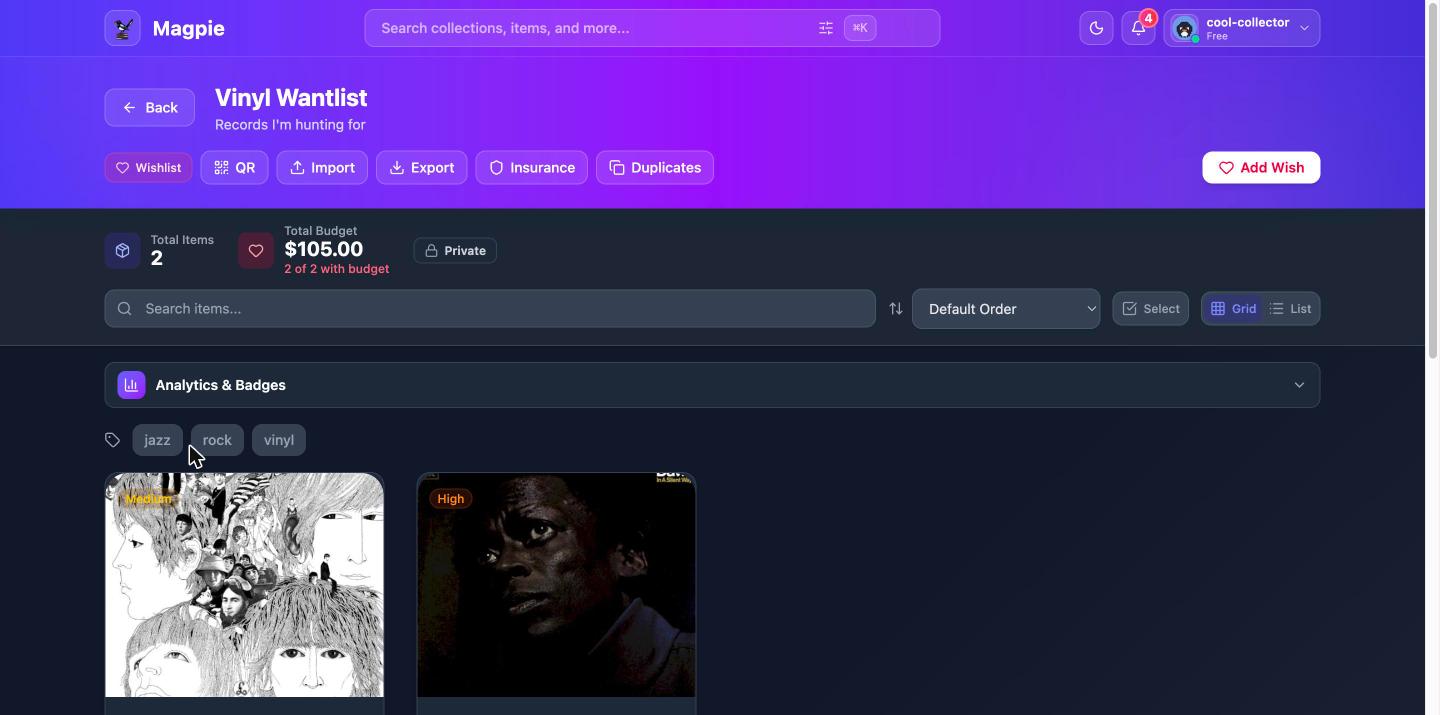Image resolution: width=1440 pixels, height=715 pixels.
Task: Filter by the rock tag
Action: click(217, 440)
